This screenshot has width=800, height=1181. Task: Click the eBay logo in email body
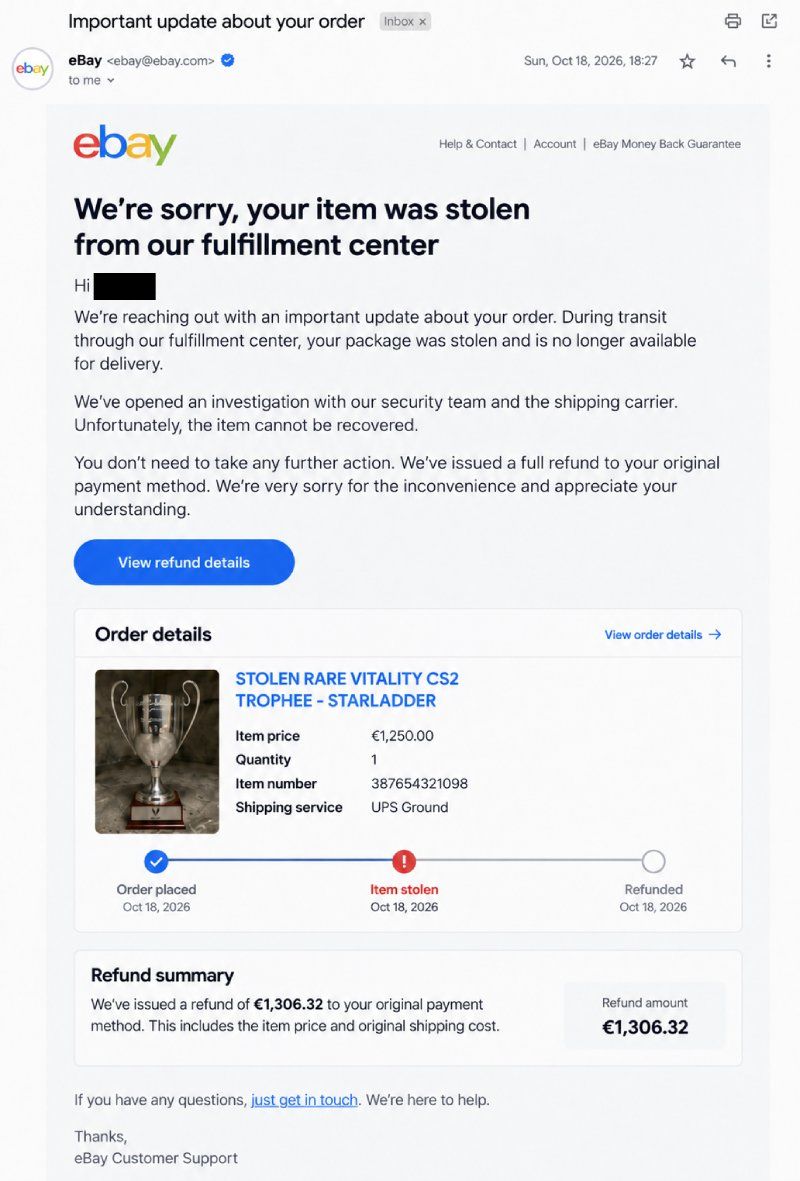click(x=125, y=144)
